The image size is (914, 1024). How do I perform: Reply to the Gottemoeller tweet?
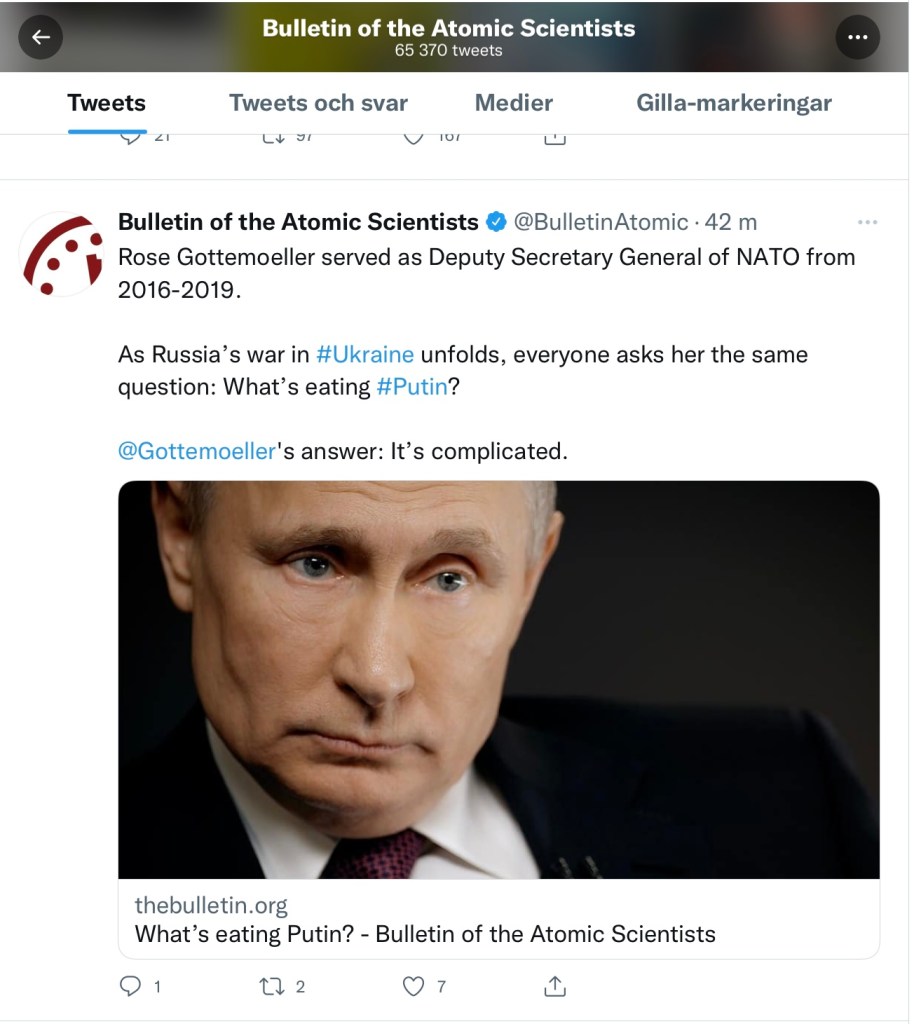pos(131,987)
